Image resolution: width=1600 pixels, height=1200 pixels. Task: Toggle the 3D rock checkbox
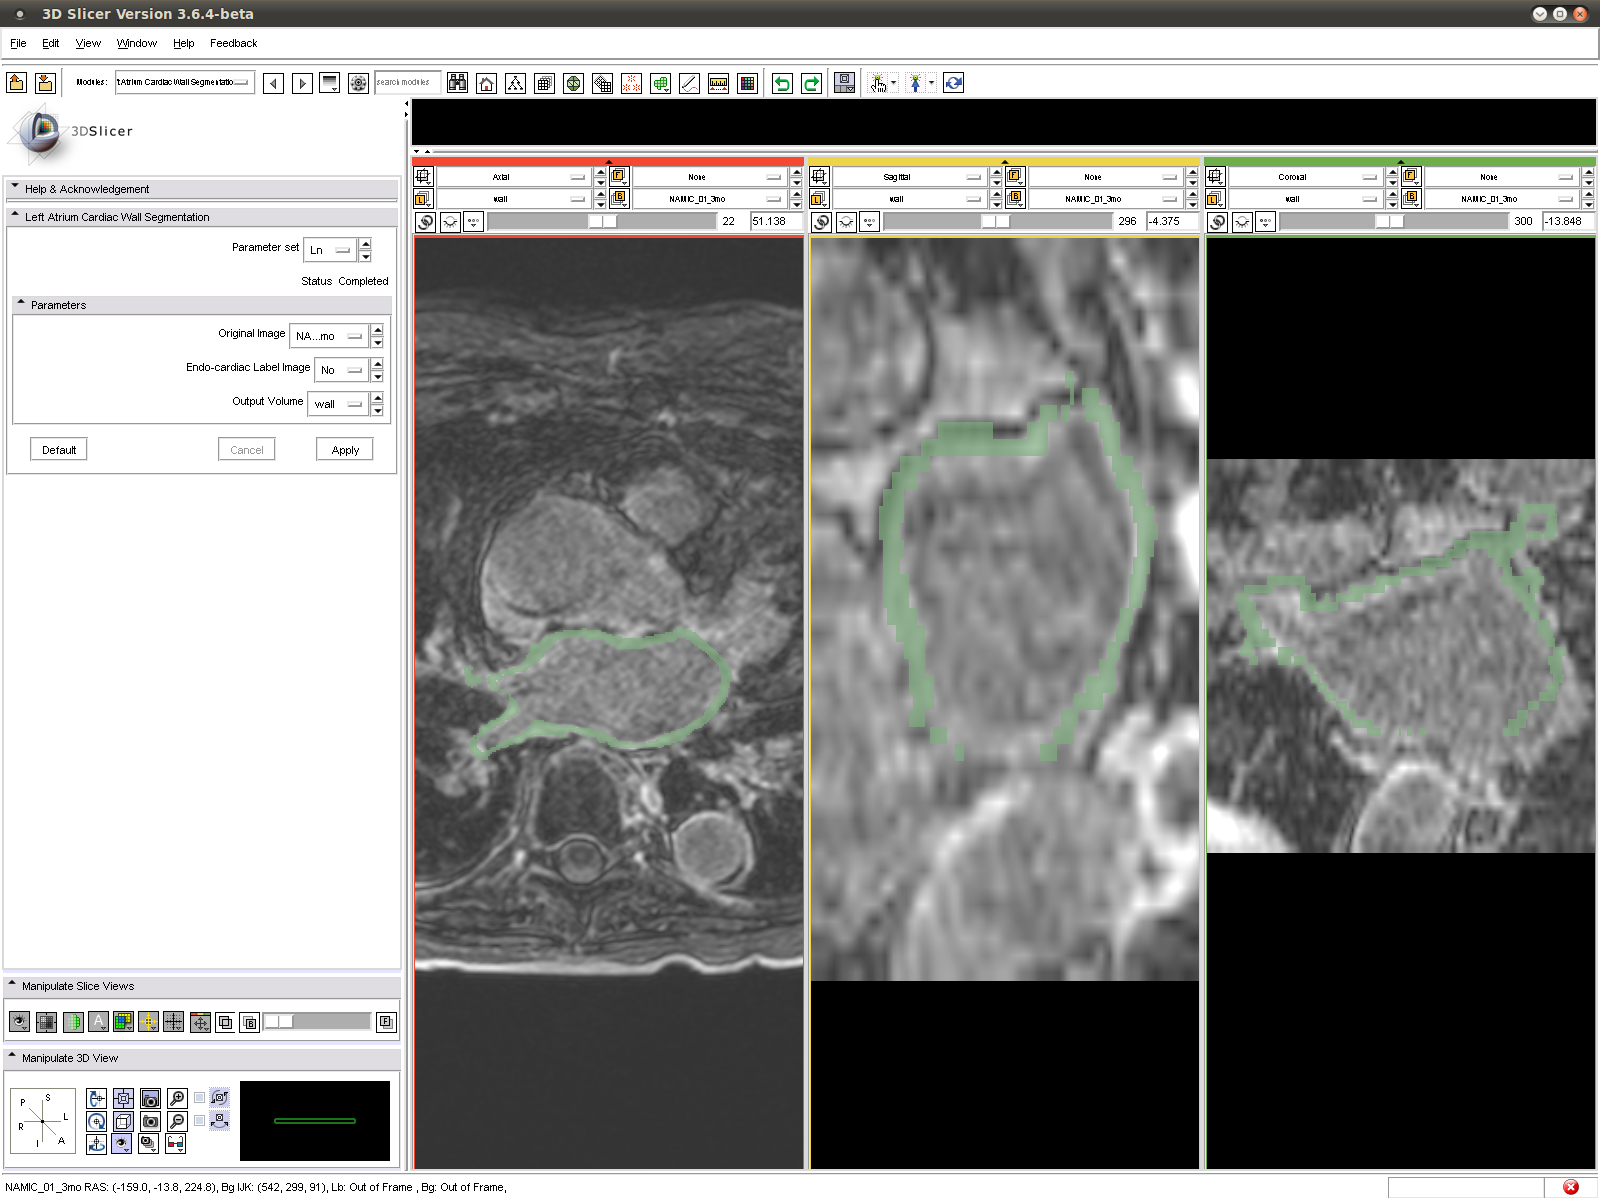point(200,1121)
